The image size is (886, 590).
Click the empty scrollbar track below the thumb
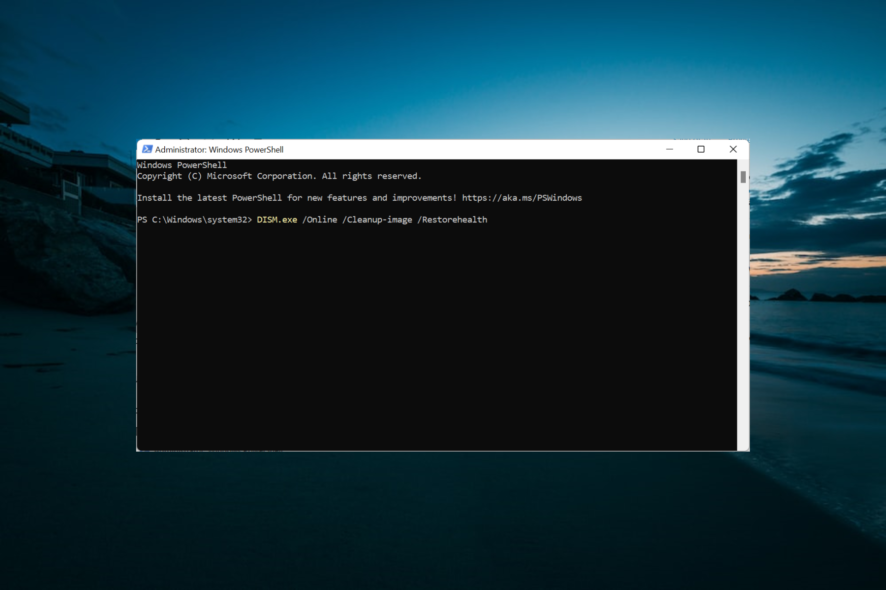coord(742,320)
